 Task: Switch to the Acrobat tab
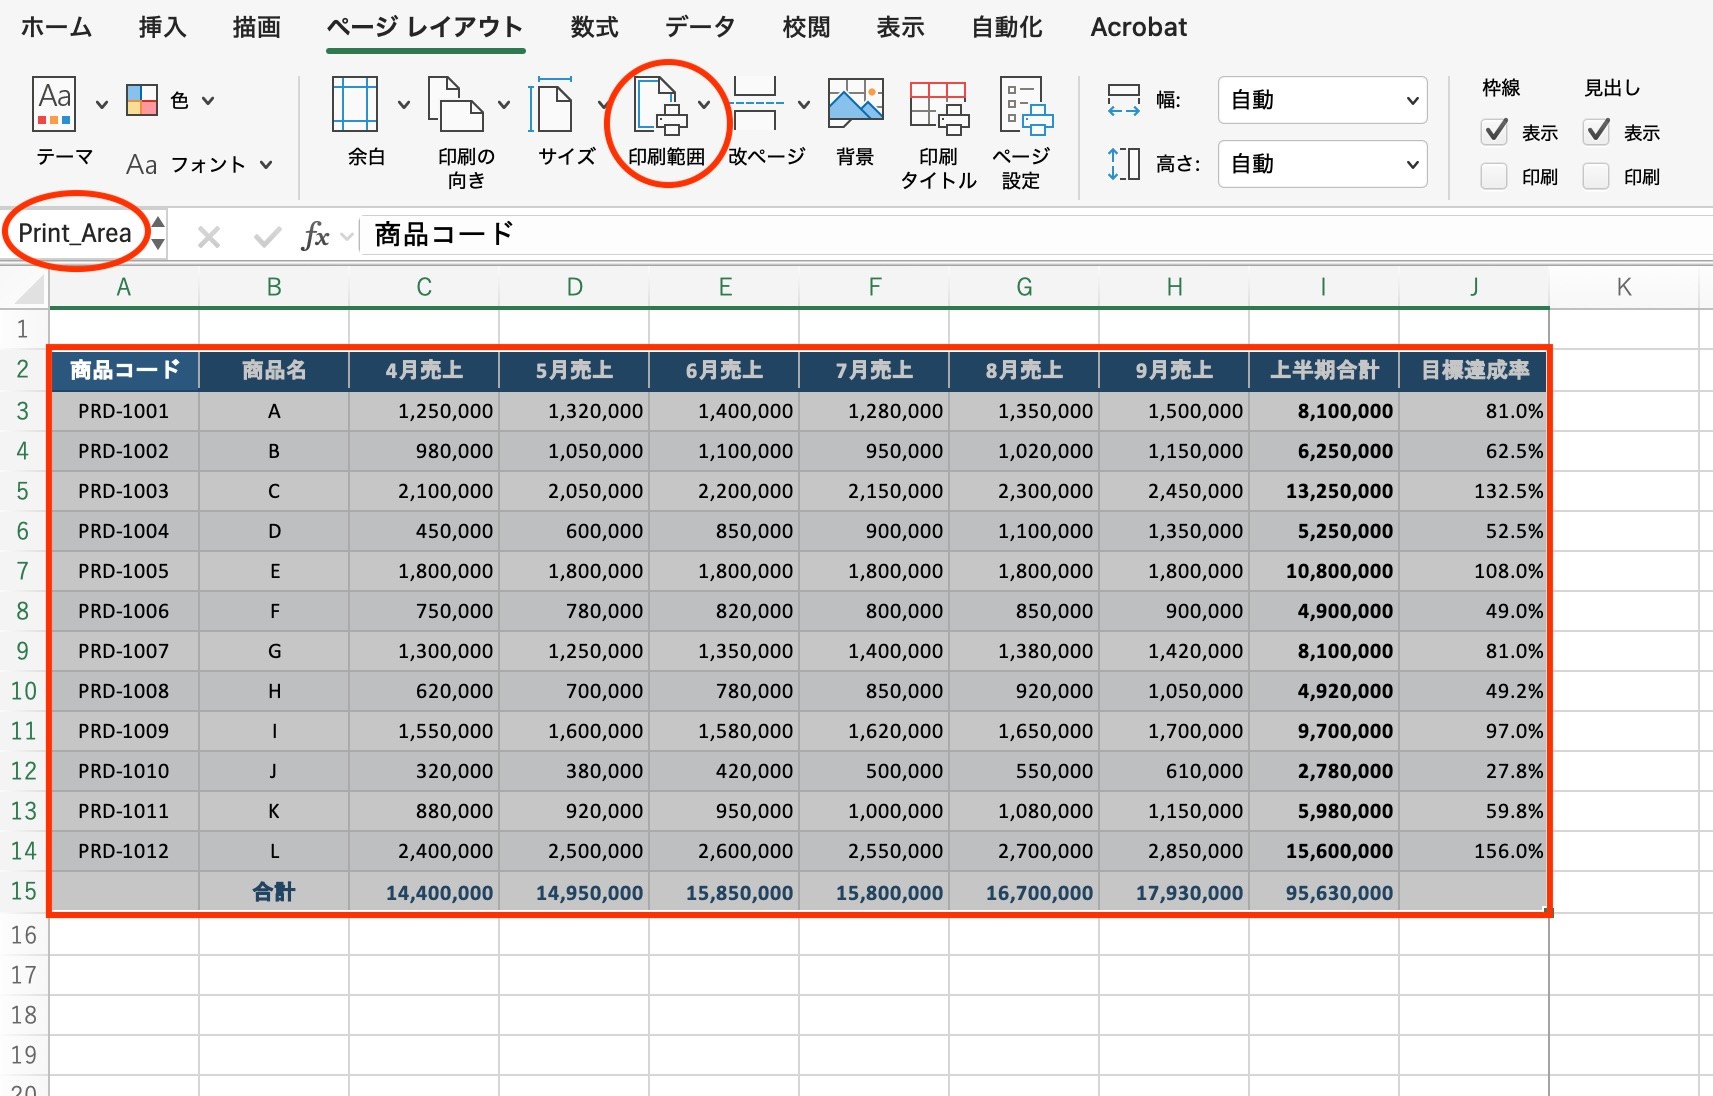click(1138, 27)
